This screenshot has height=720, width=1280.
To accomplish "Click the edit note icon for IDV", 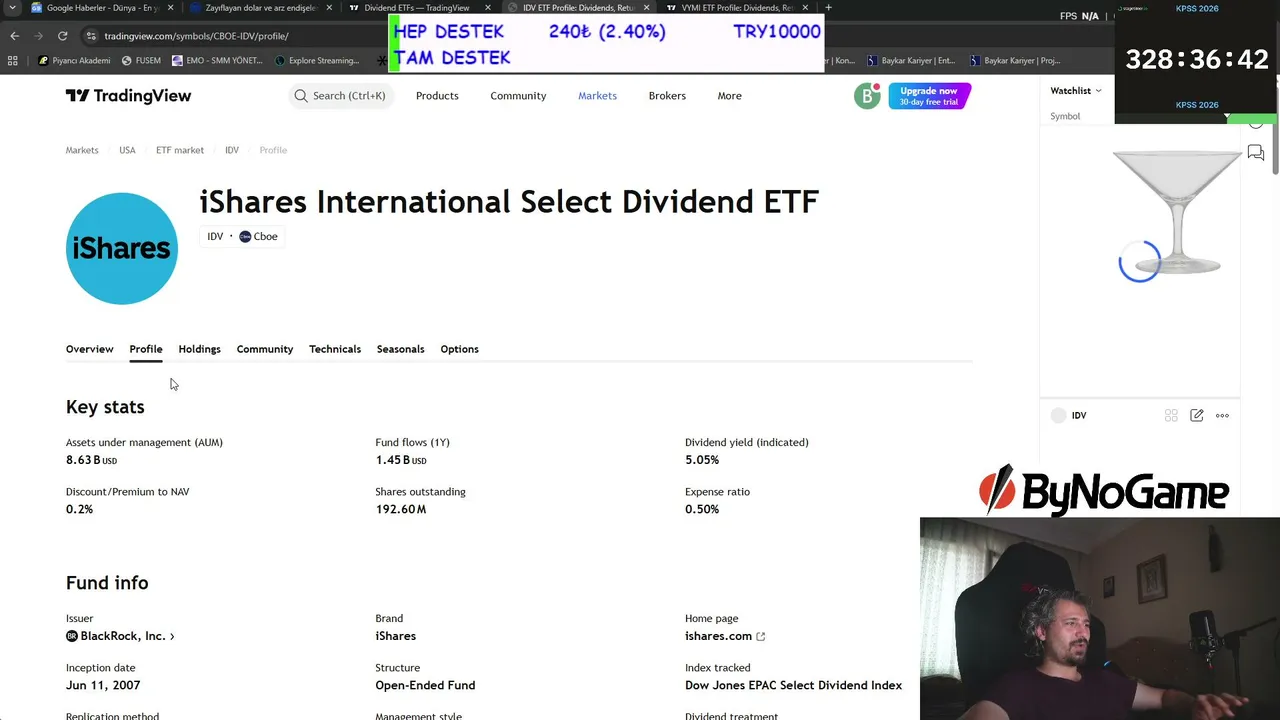I will 1197,416.
